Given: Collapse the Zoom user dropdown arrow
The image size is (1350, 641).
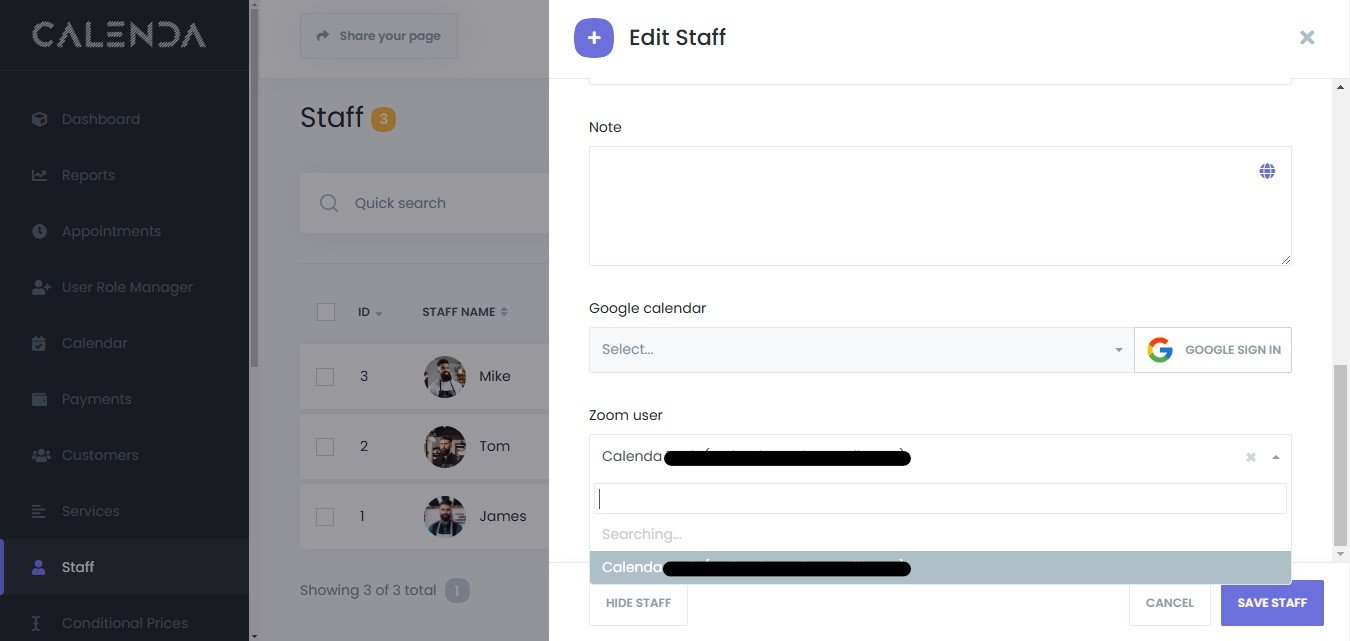Looking at the screenshot, I should point(1275,457).
